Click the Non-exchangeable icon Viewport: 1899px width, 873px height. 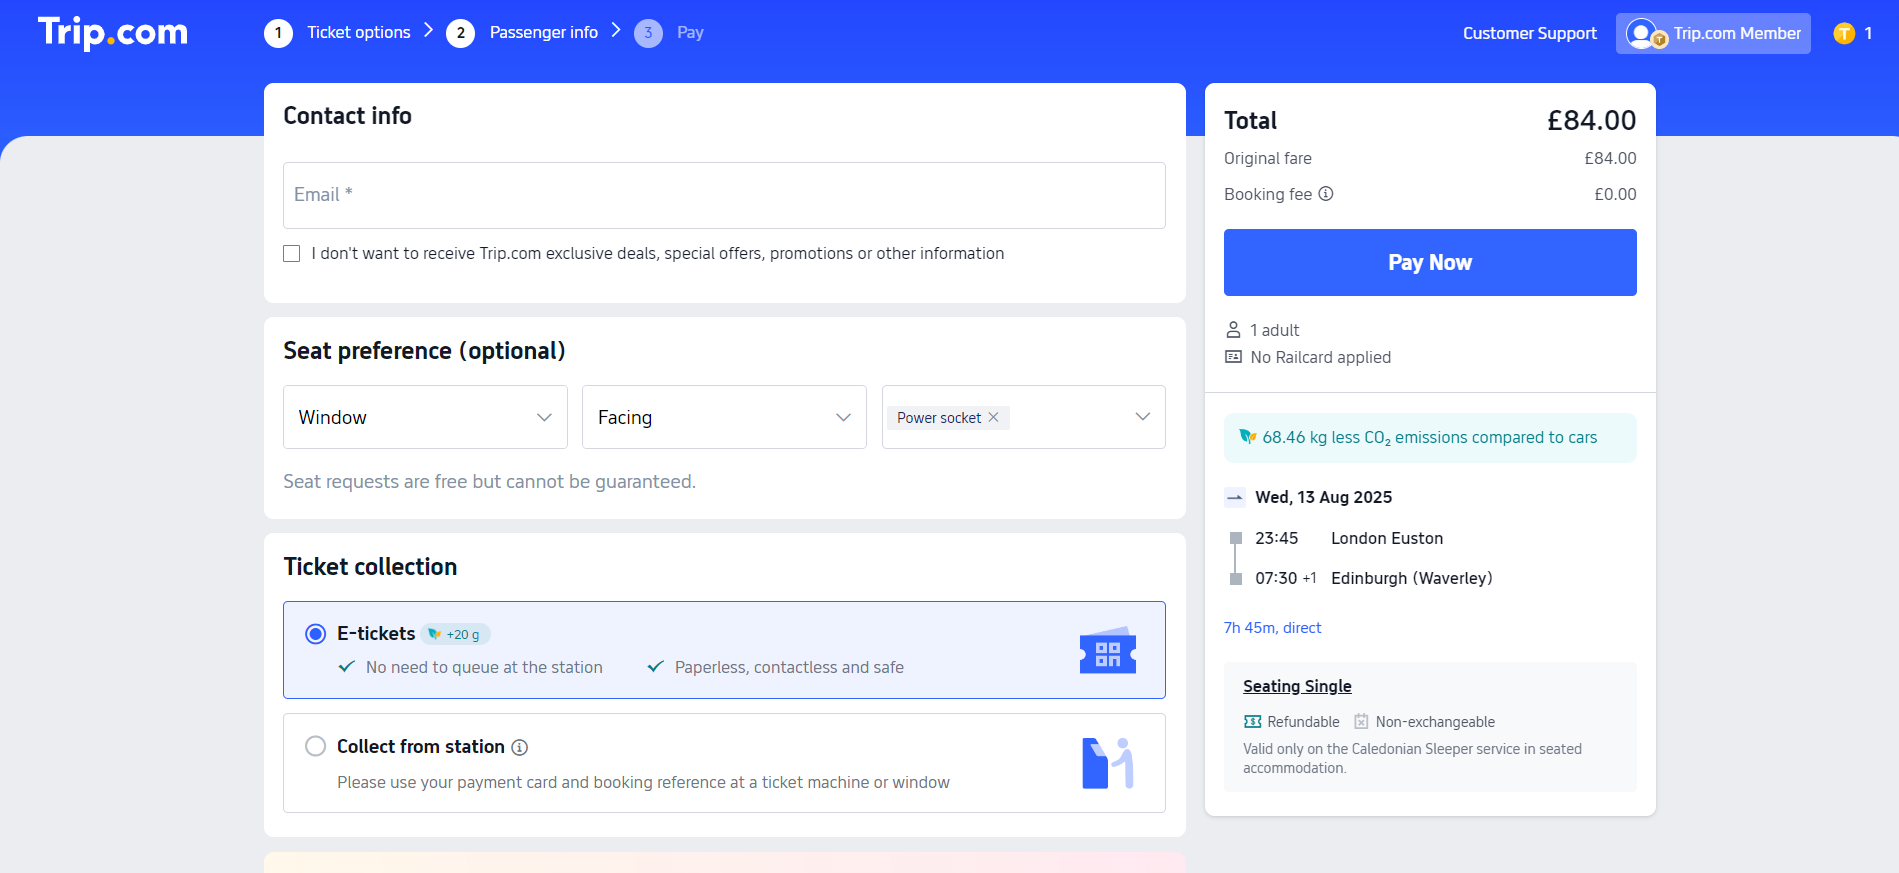1361,722
